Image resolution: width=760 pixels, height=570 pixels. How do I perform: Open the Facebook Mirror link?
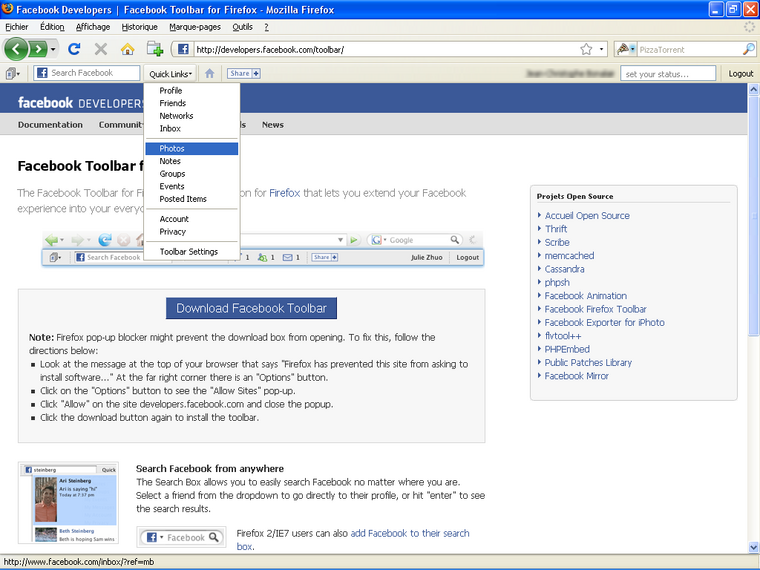click(x=576, y=376)
